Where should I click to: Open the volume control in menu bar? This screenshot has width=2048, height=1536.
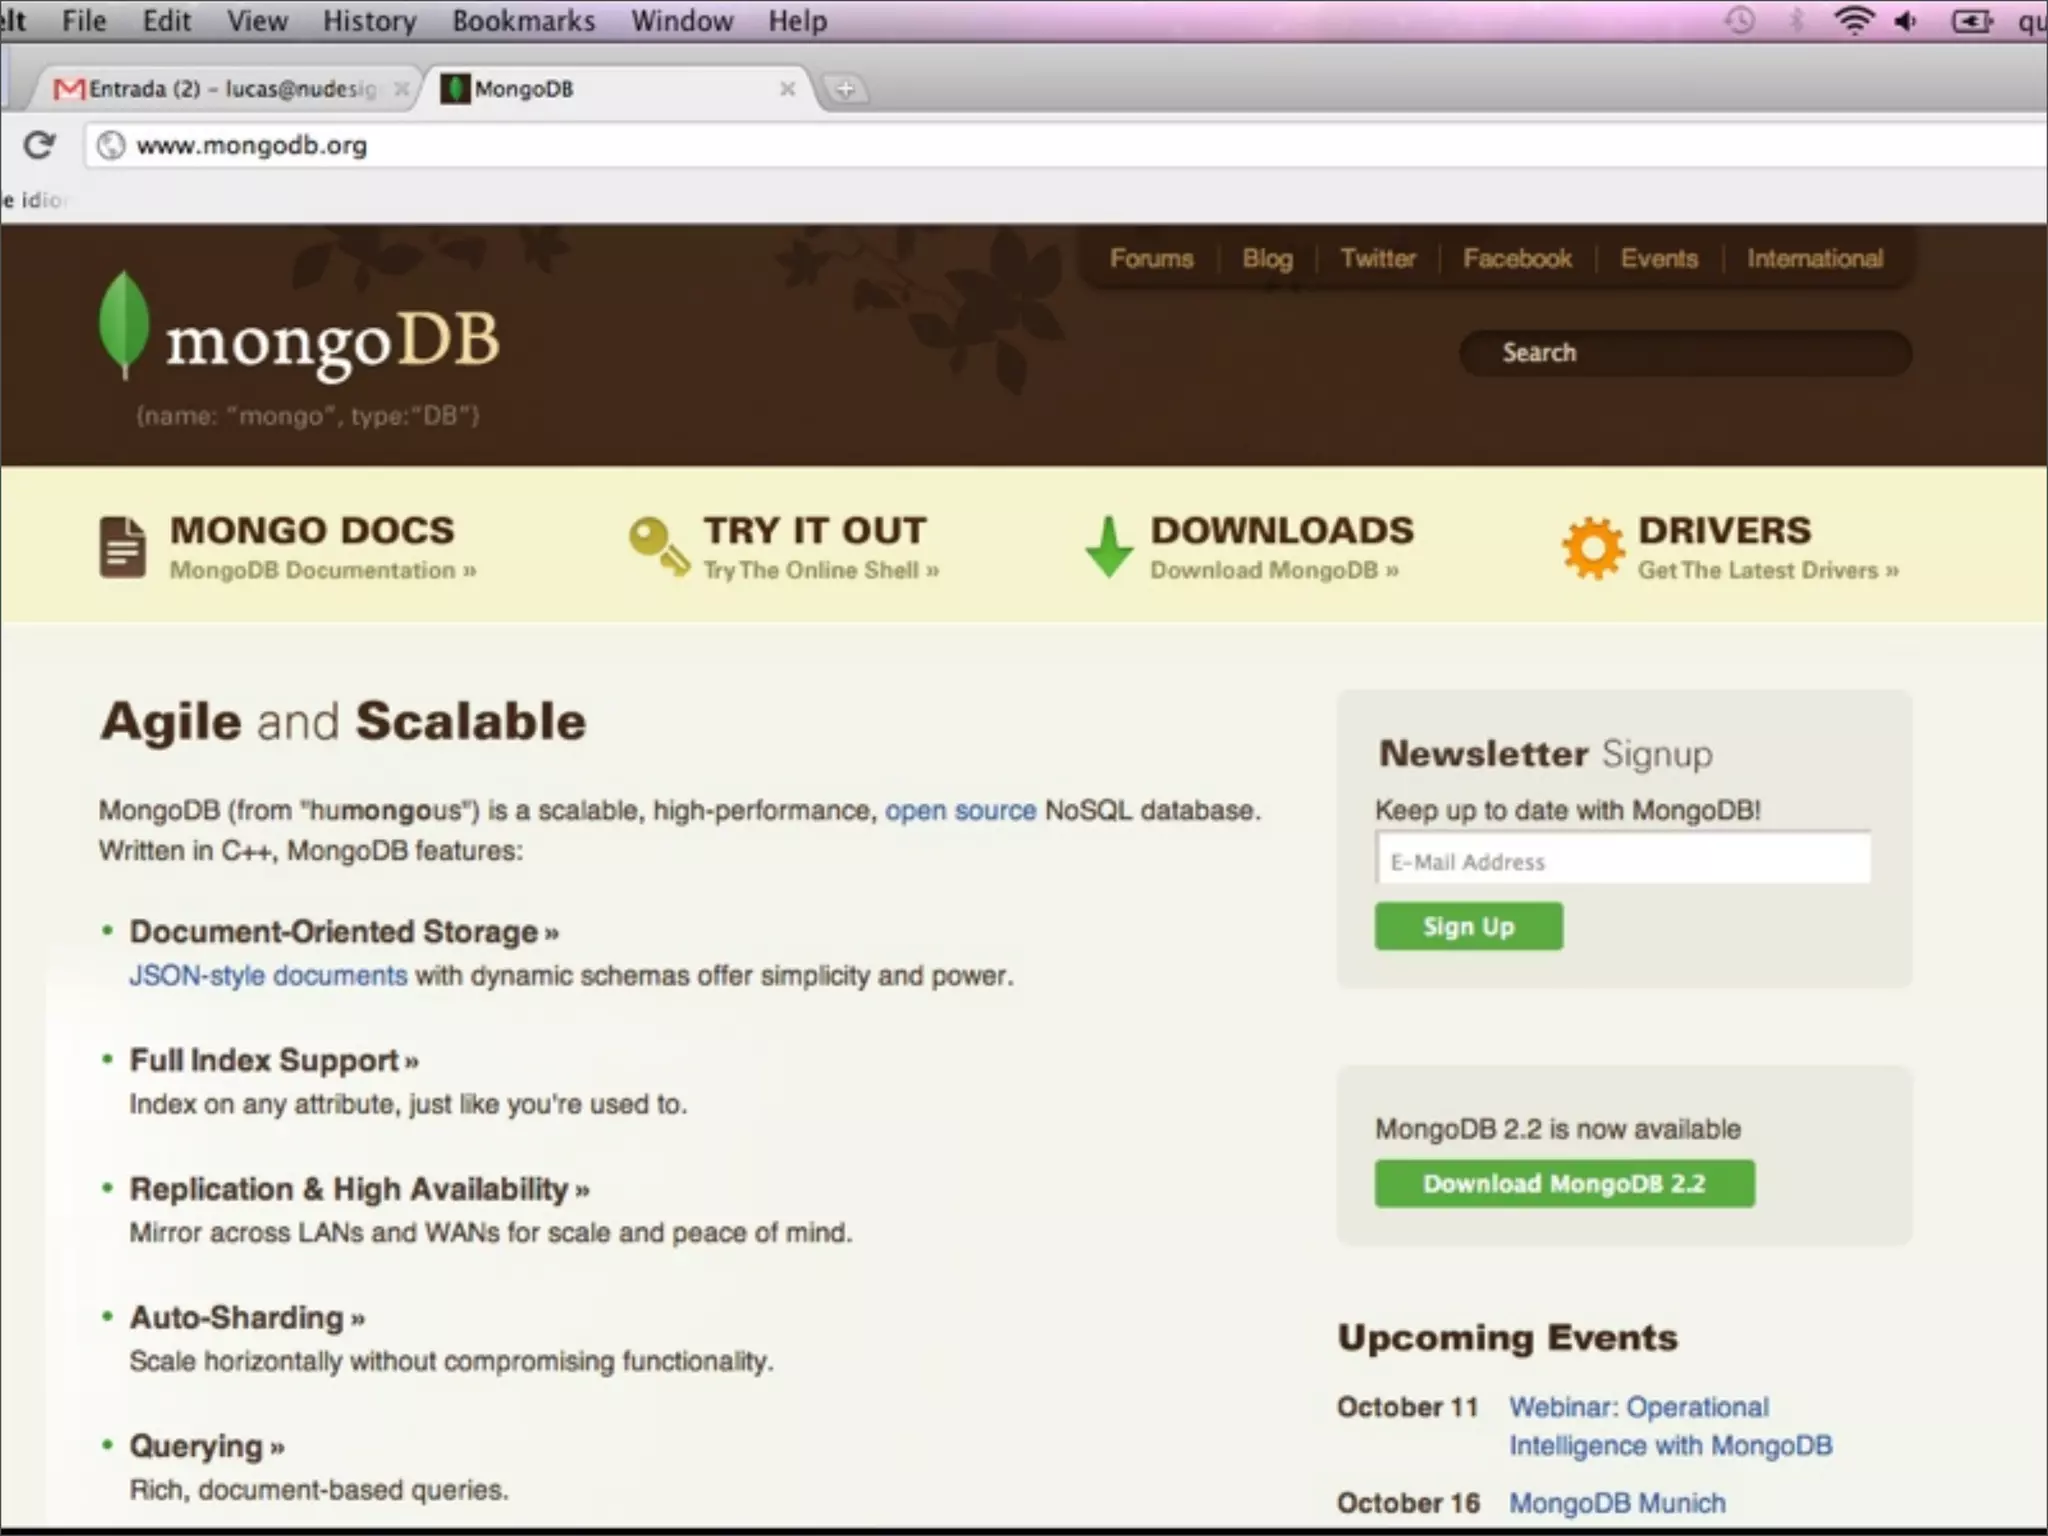click(1905, 21)
